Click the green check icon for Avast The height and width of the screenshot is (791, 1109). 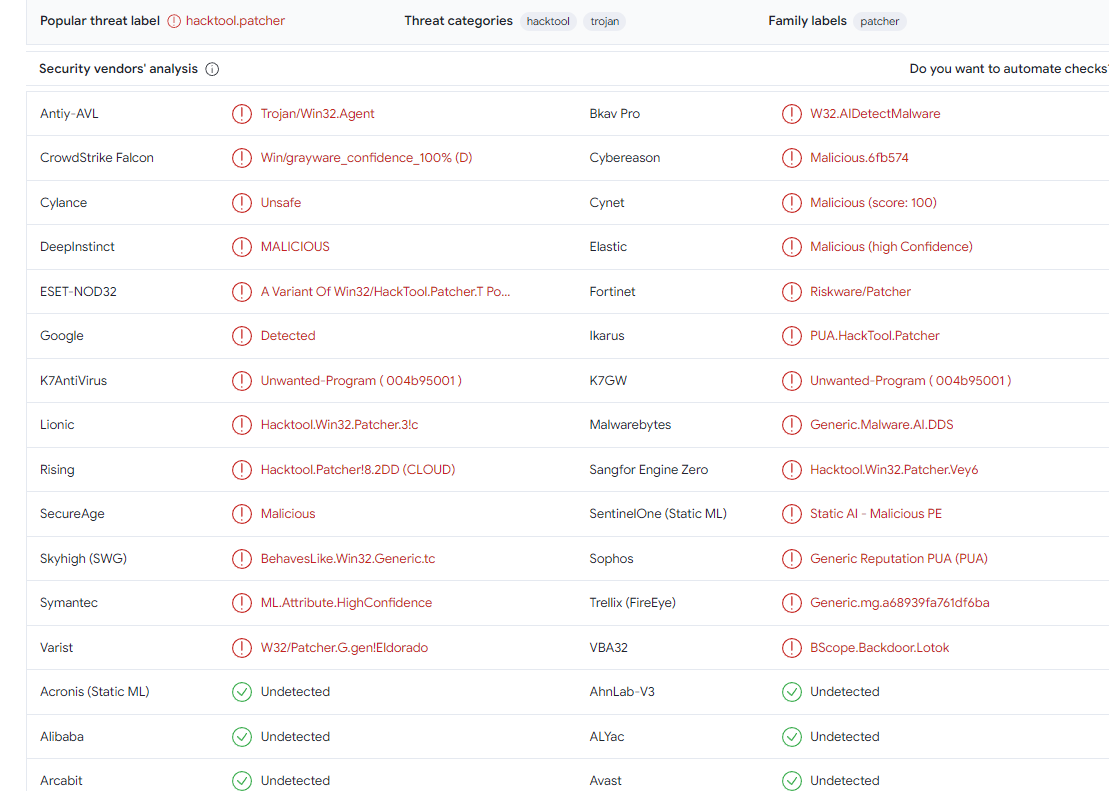pos(791,781)
